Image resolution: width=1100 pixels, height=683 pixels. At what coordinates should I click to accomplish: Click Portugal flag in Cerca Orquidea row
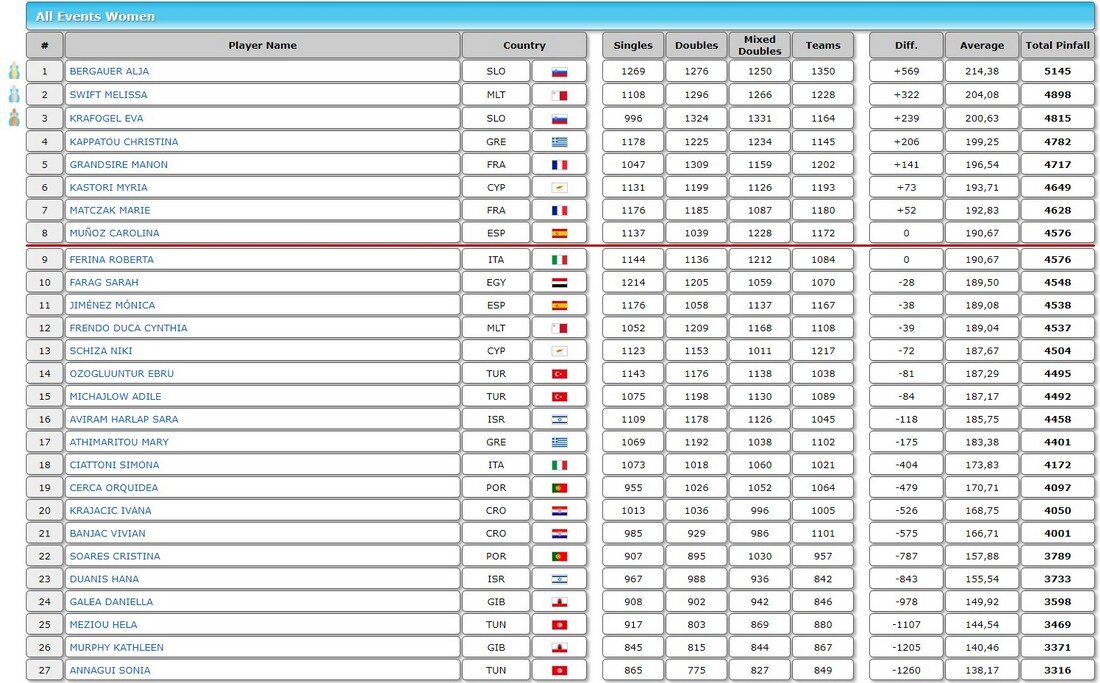tap(559, 487)
